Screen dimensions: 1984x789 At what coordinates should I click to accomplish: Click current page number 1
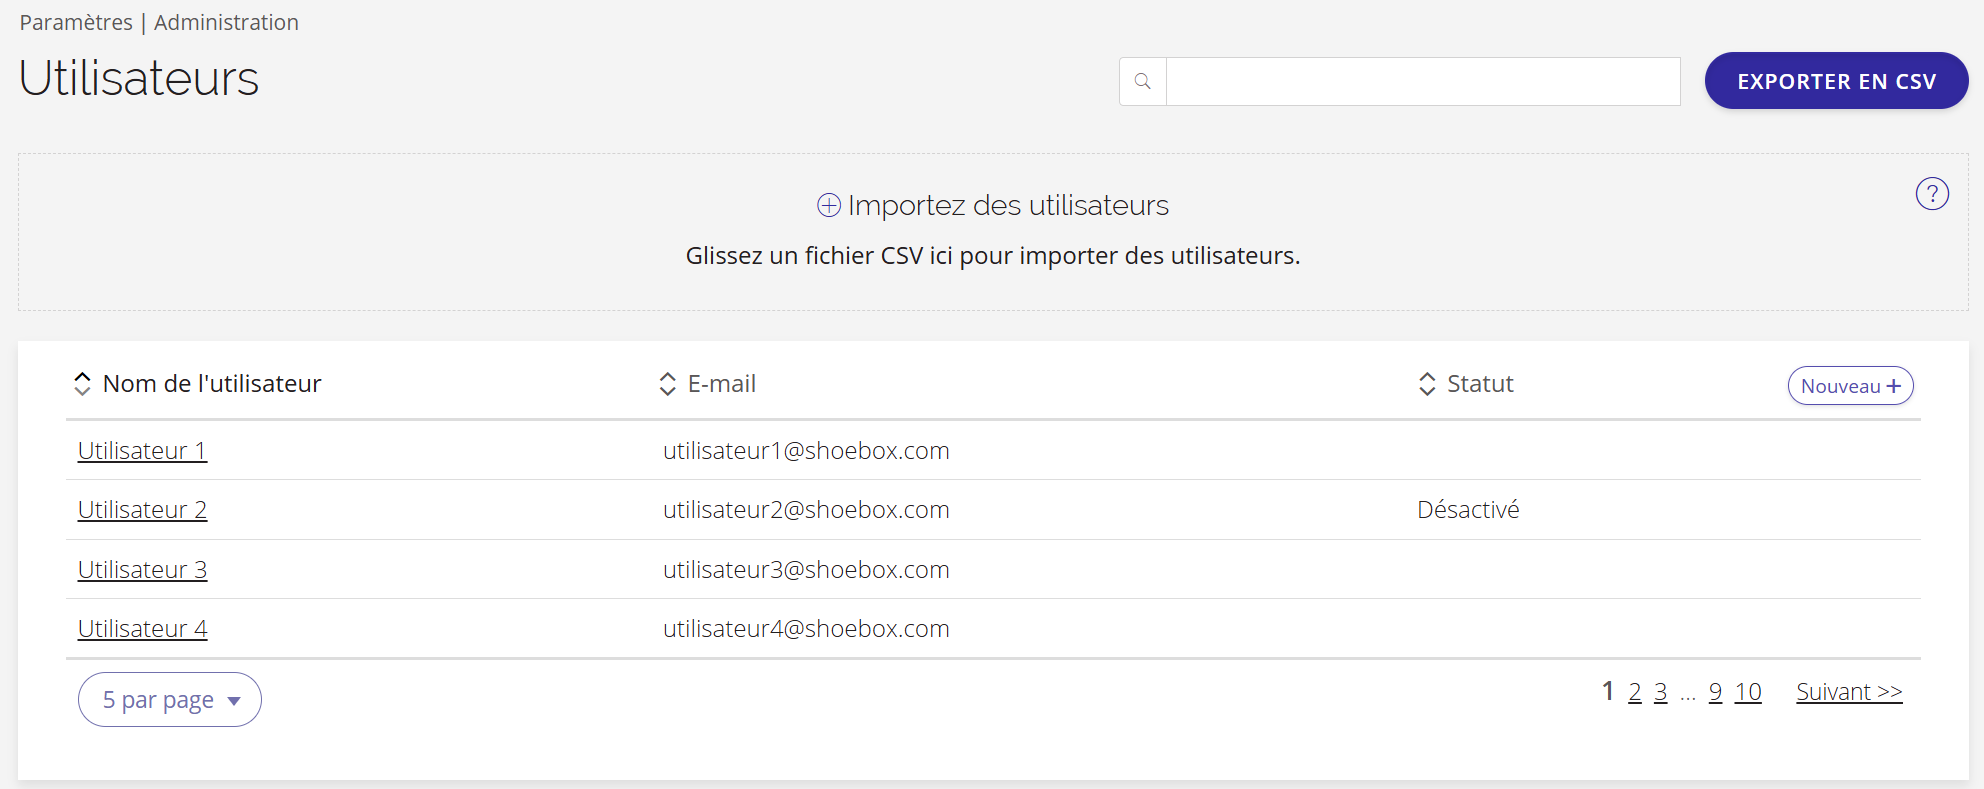[x=1608, y=691]
